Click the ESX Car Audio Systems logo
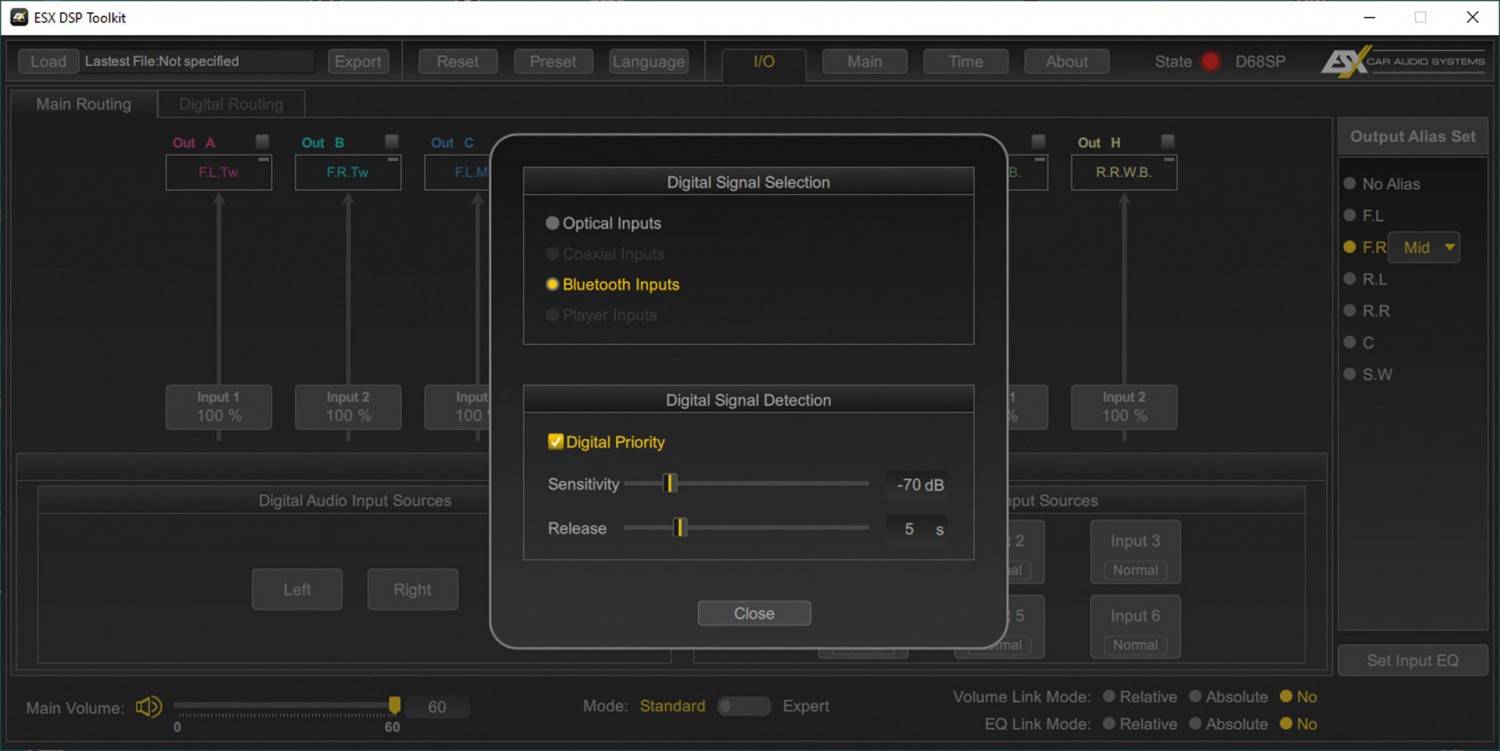The height and width of the screenshot is (751, 1500). (x=1402, y=61)
